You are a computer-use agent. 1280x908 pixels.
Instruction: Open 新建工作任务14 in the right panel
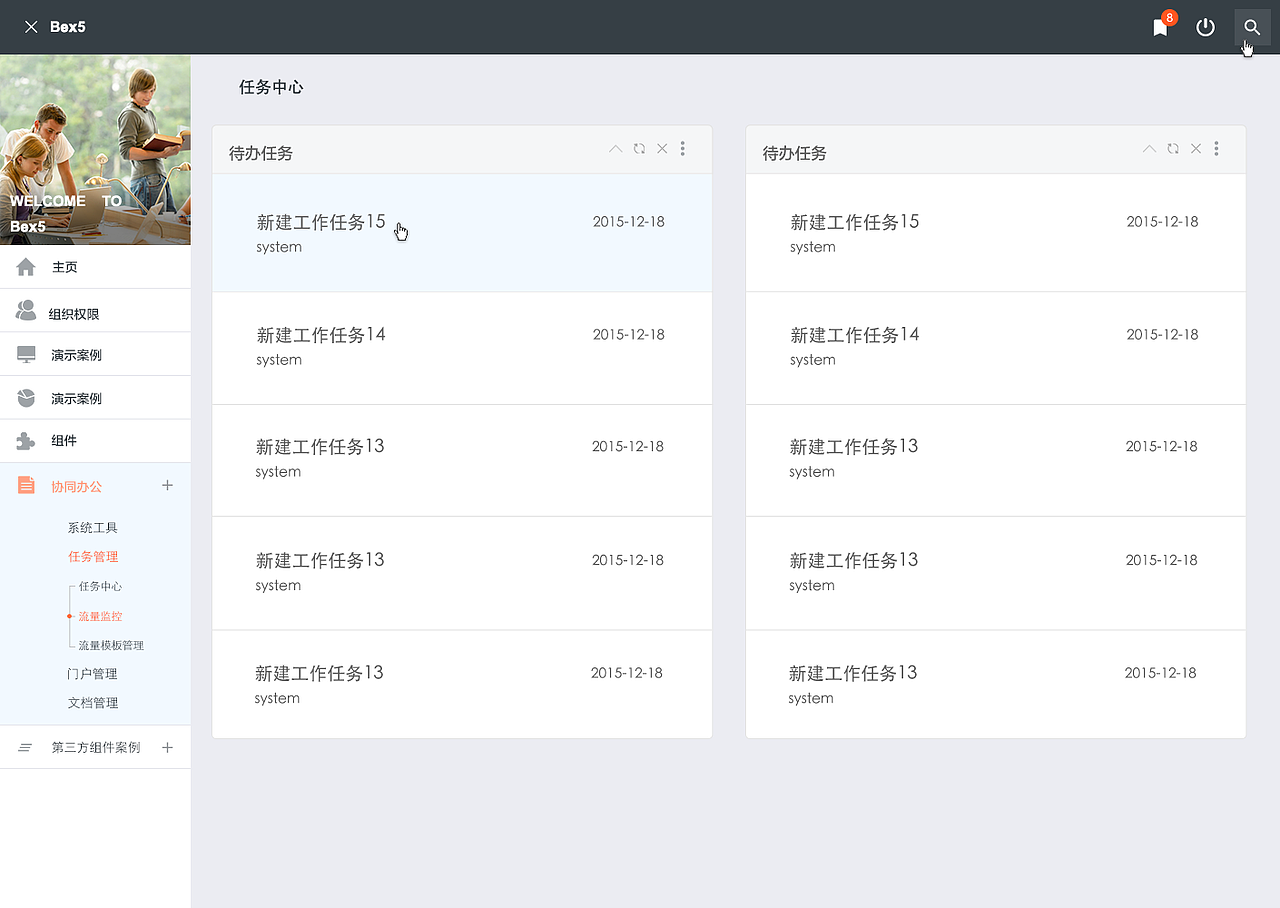click(855, 335)
